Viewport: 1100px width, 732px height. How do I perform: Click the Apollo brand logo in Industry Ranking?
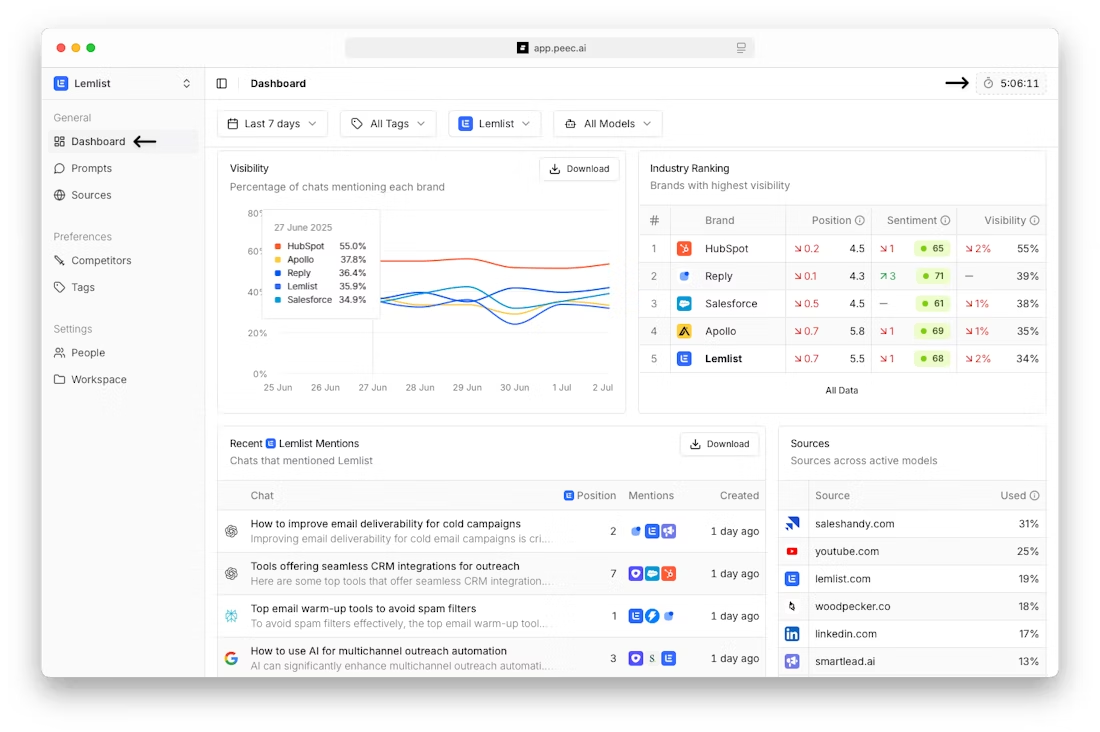(684, 331)
